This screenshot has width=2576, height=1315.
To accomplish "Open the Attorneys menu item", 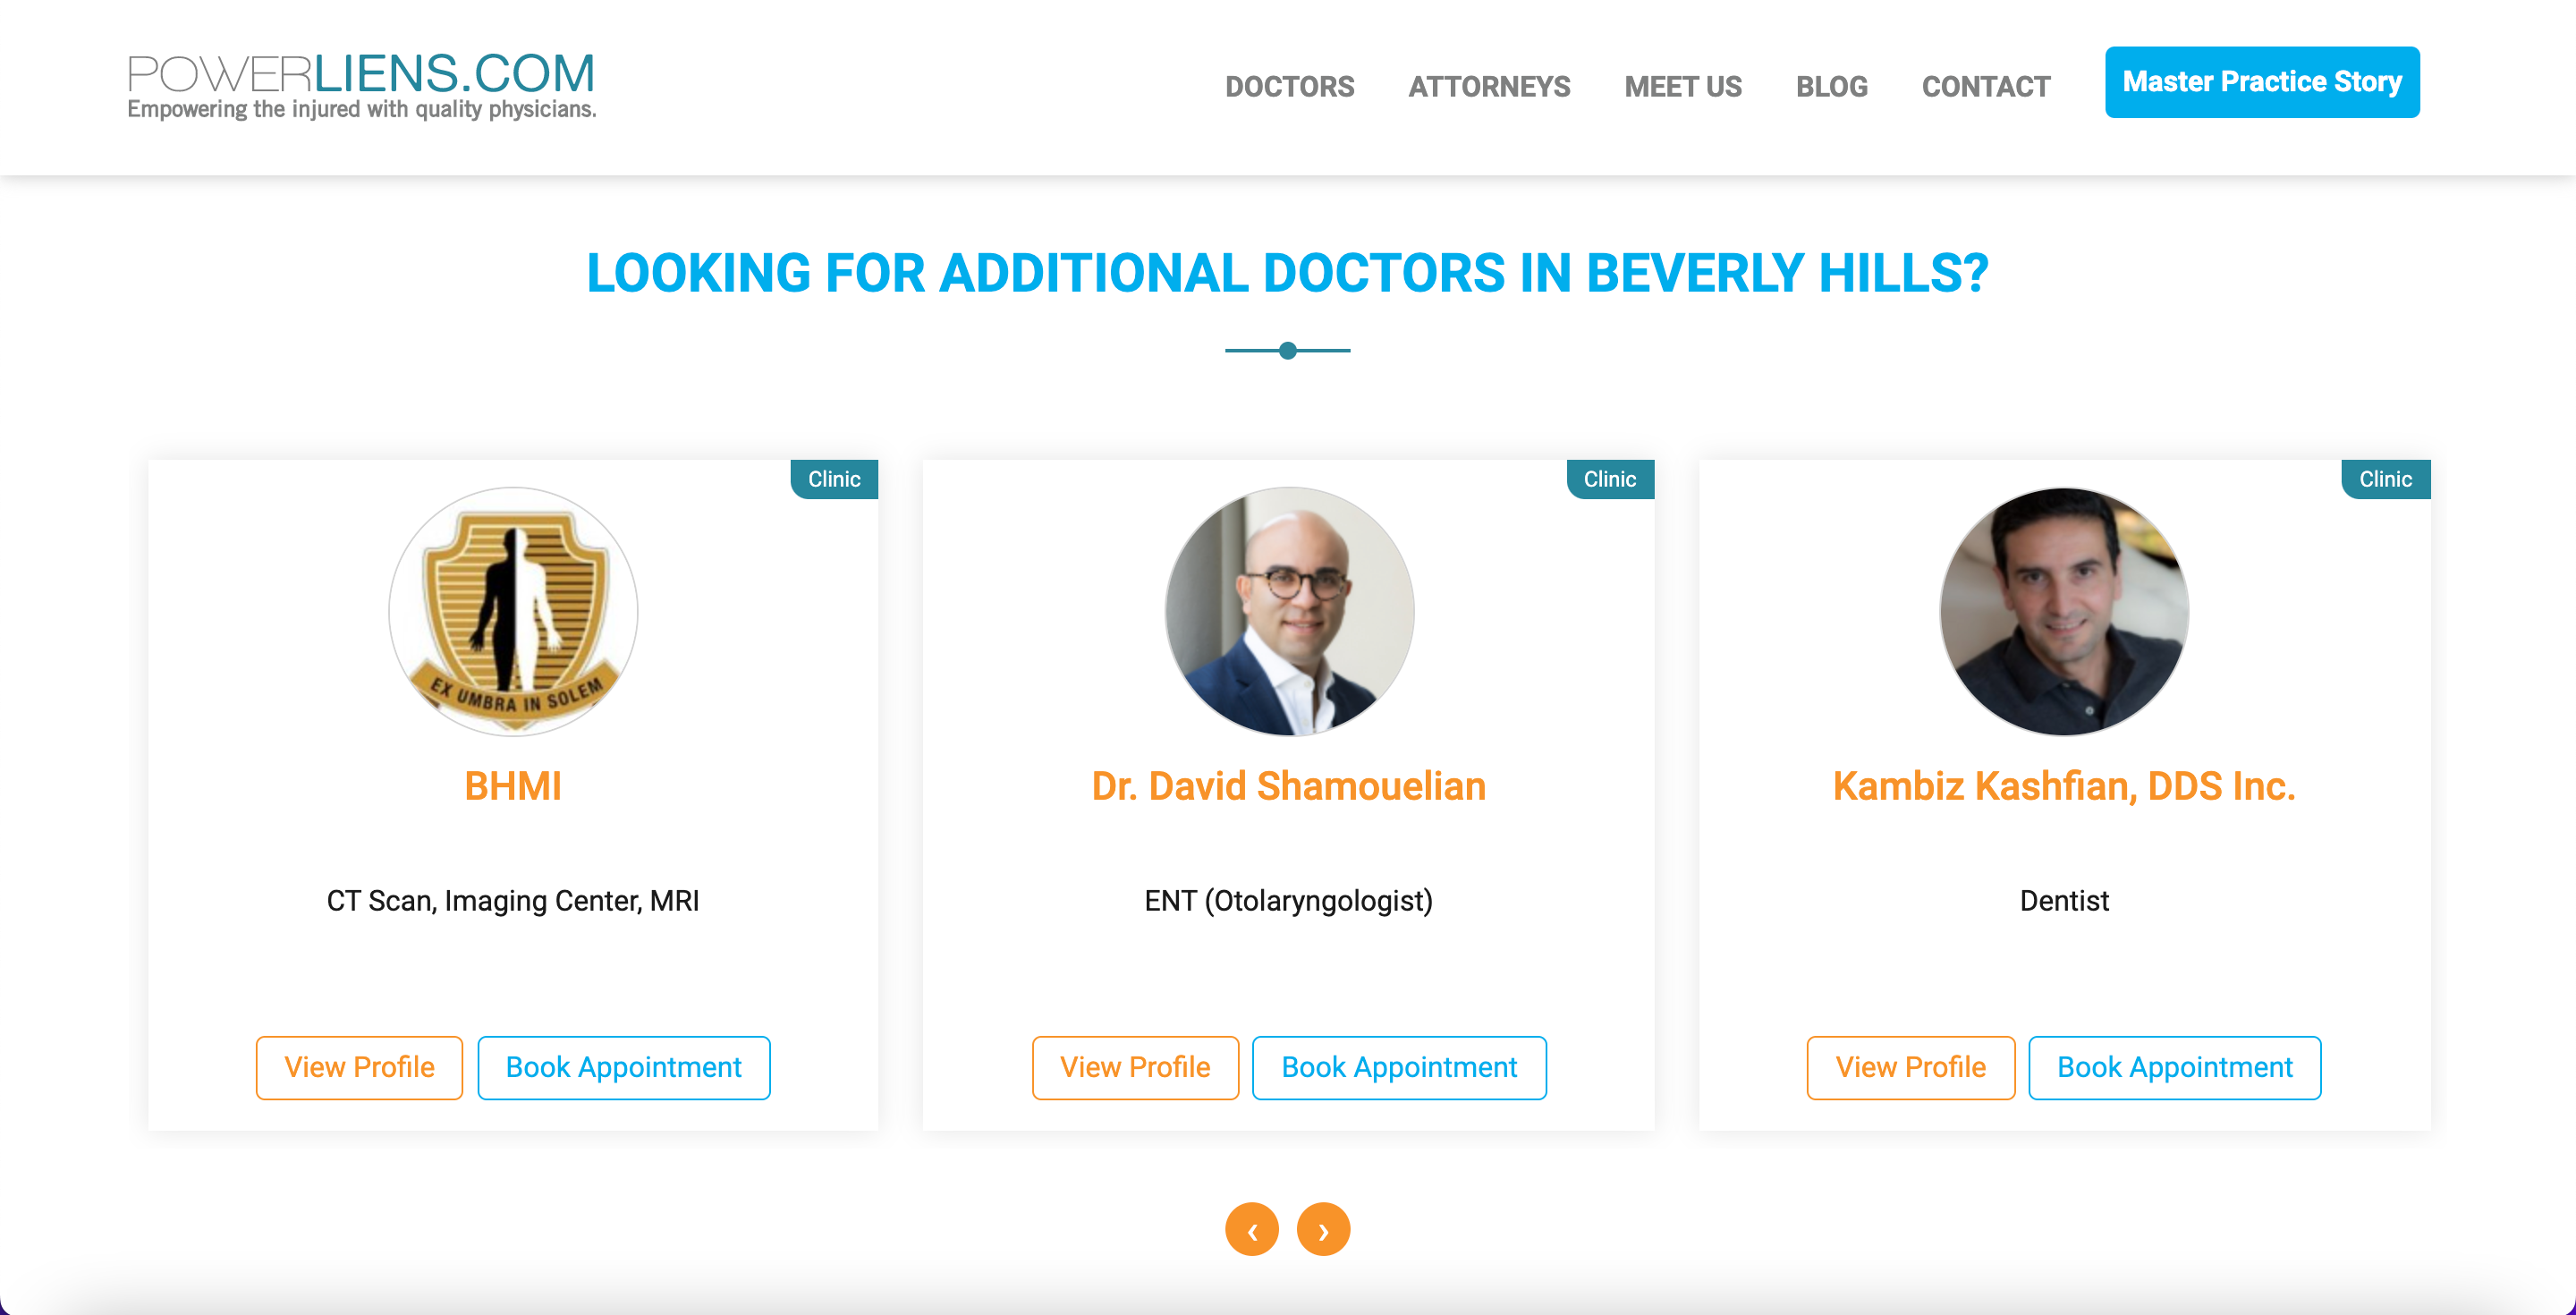I will coord(1489,87).
